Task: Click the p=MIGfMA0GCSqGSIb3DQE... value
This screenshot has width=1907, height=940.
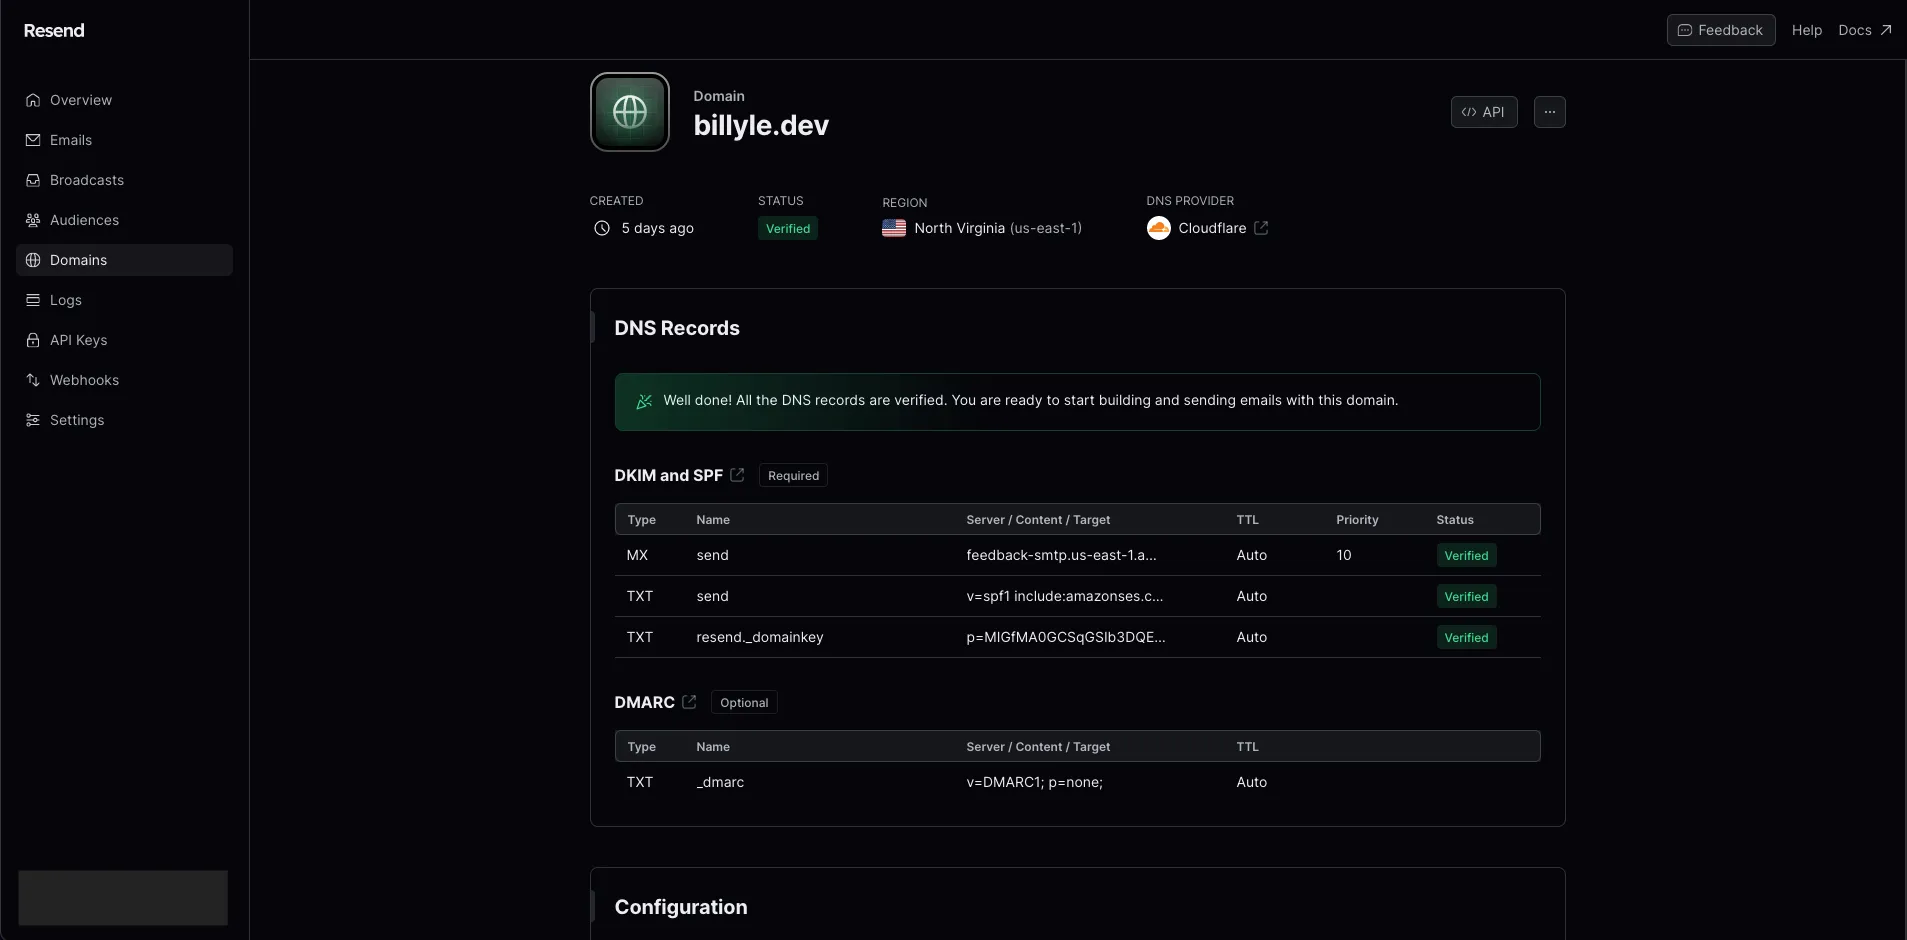Action: [1066, 637]
